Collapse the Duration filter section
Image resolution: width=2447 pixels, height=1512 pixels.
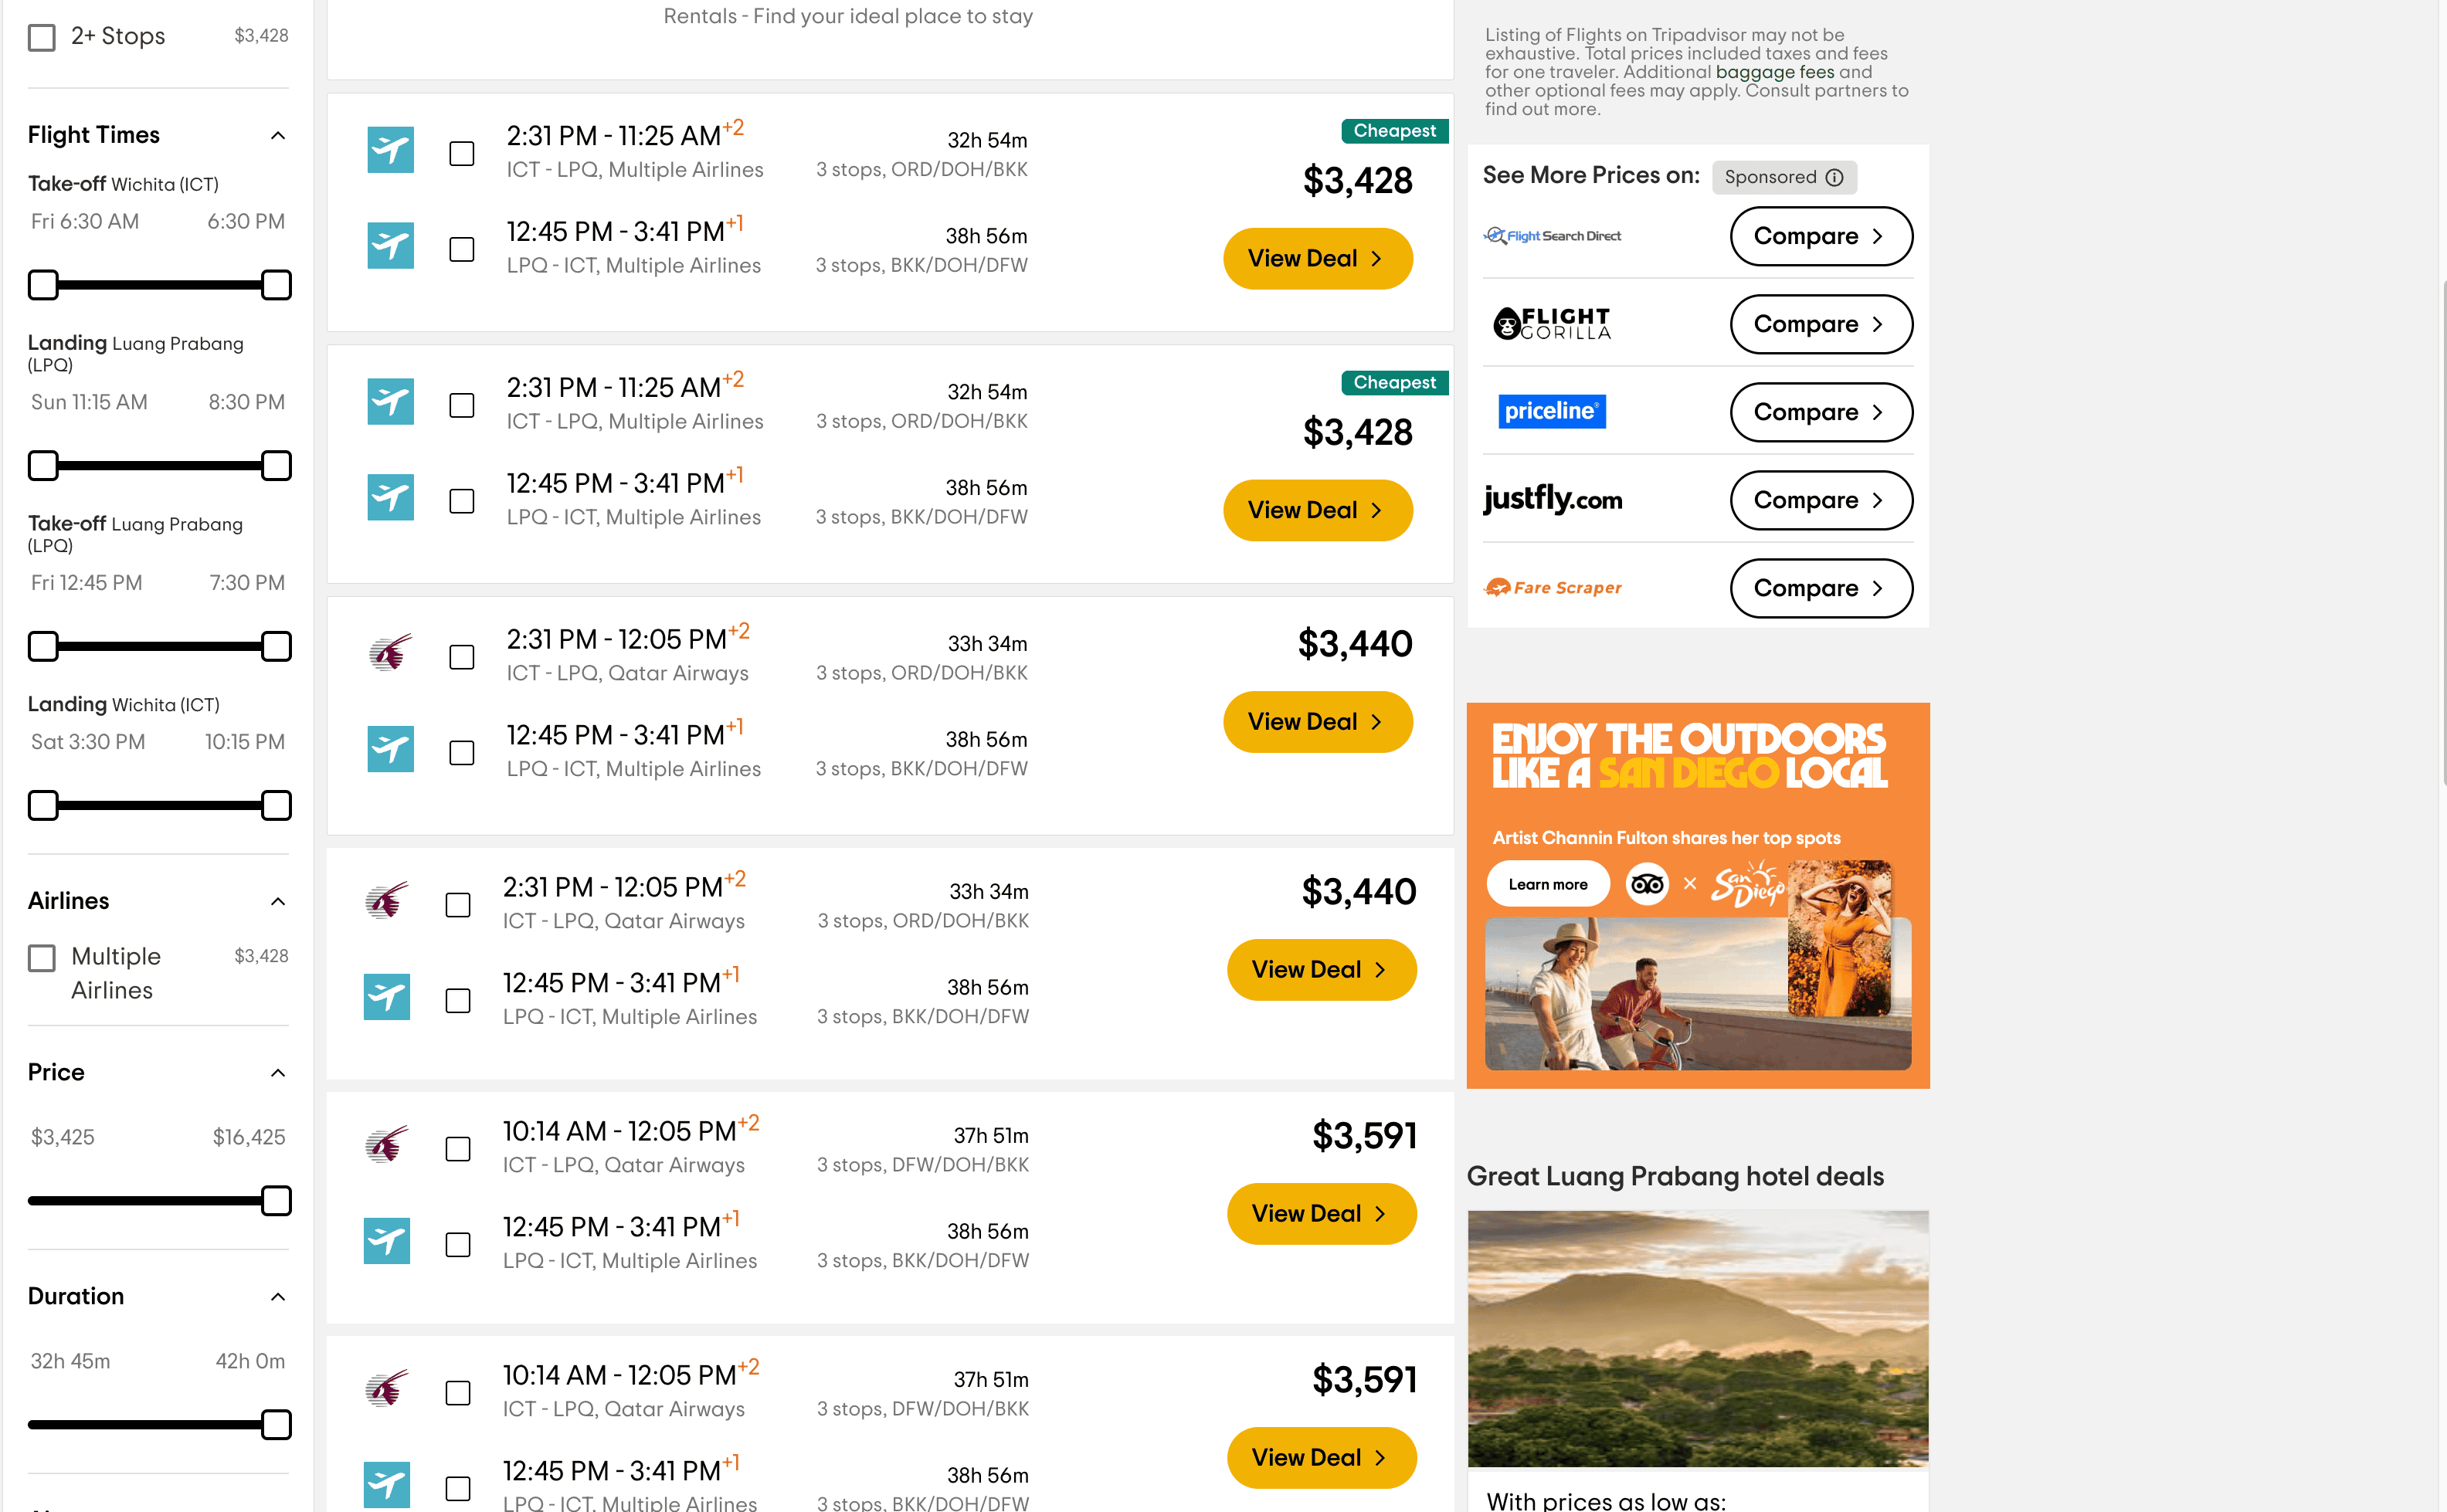(x=278, y=1296)
